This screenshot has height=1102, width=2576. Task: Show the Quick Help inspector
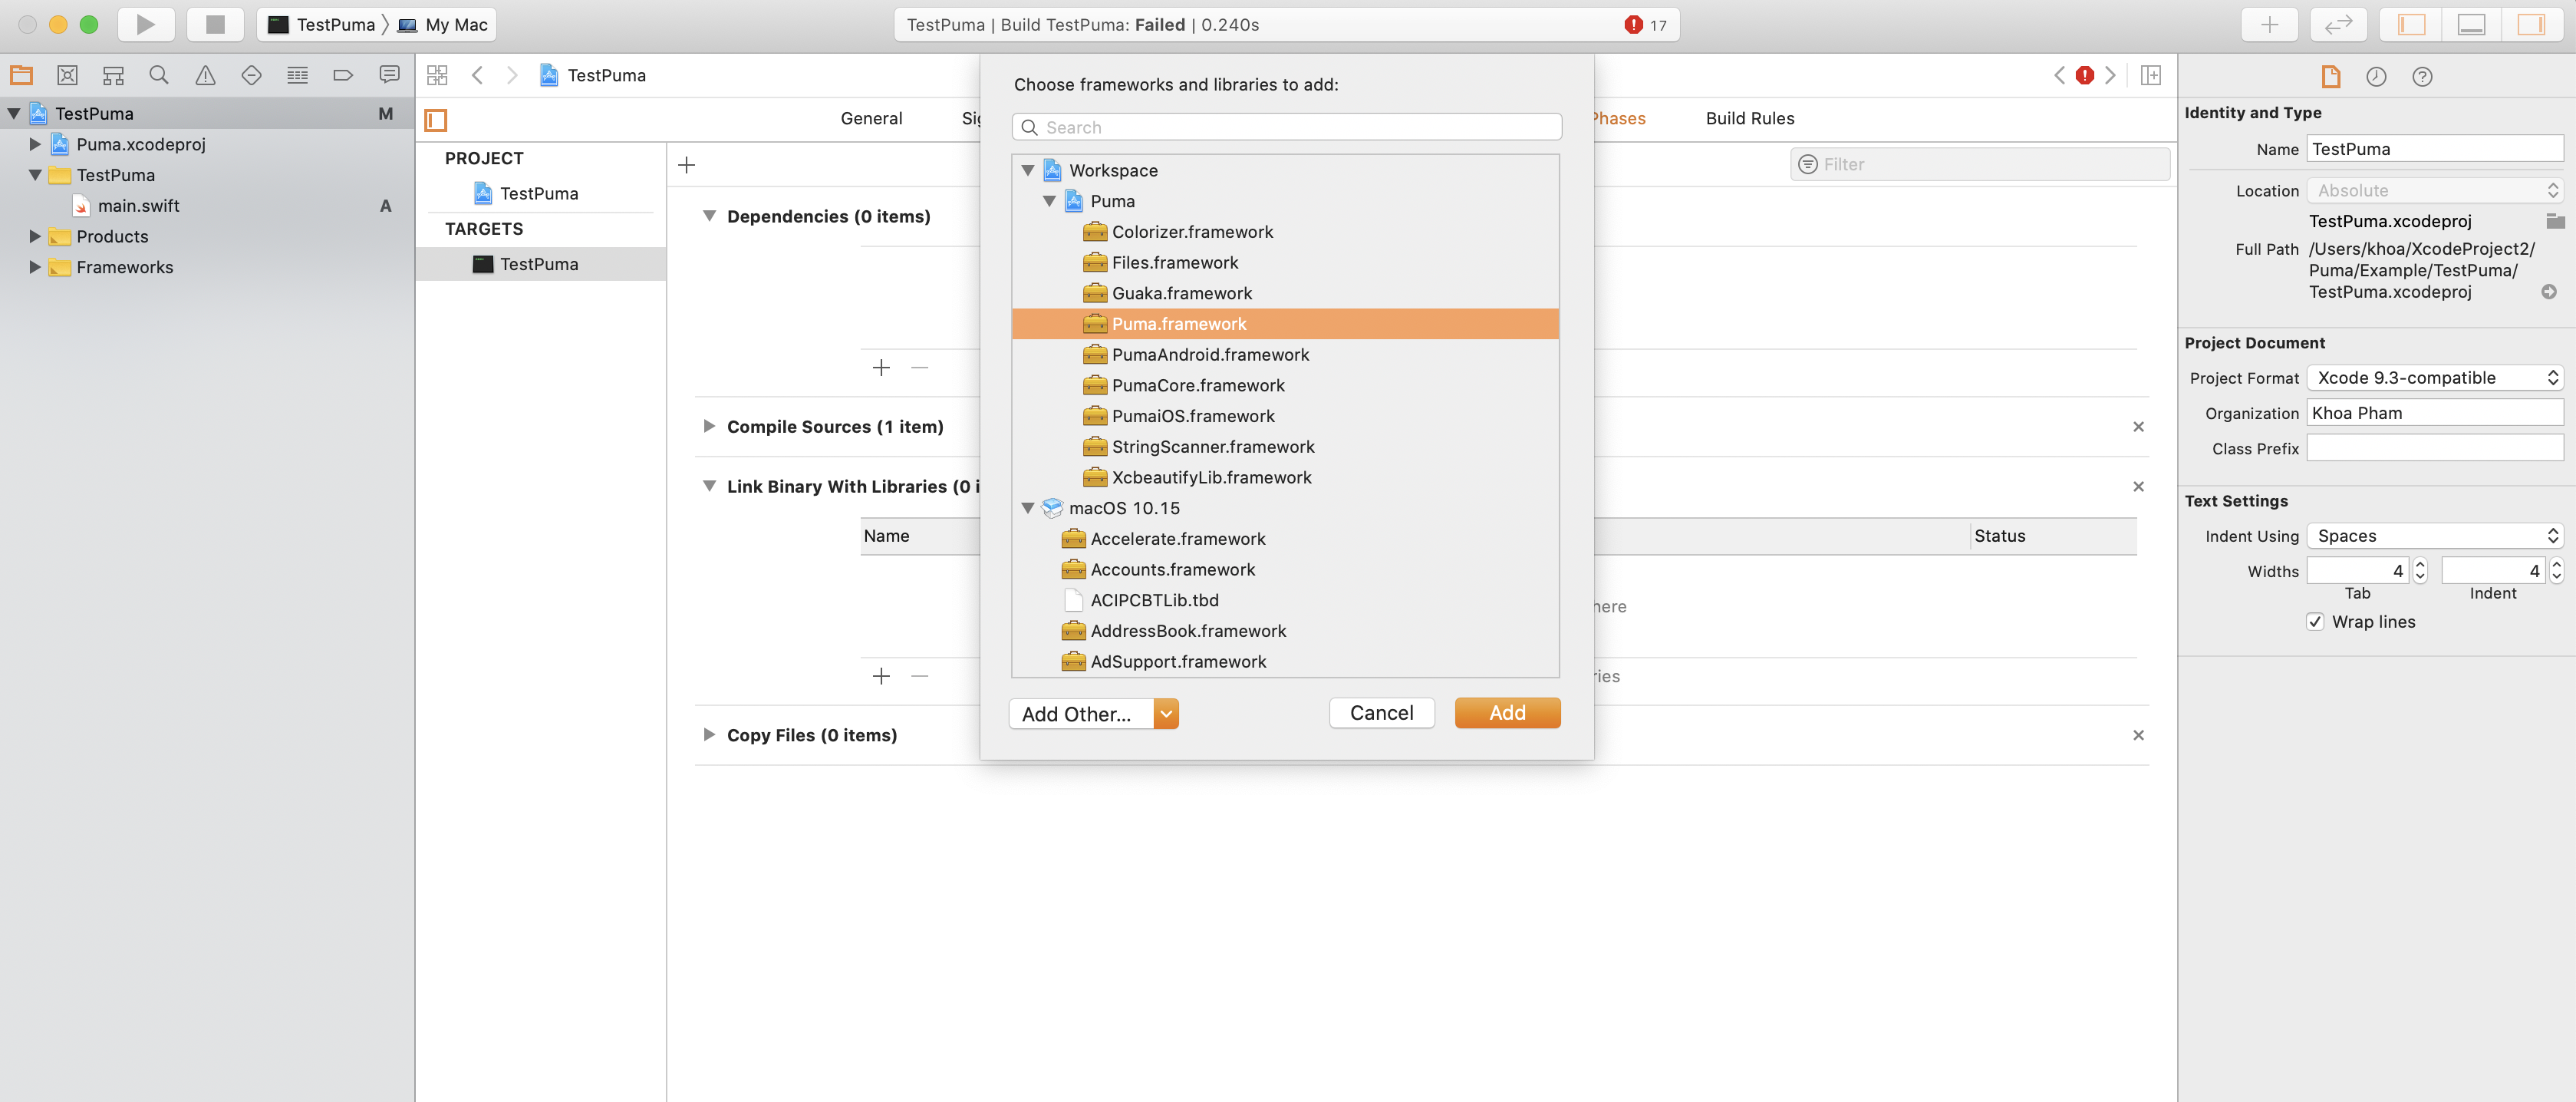[2422, 76]
